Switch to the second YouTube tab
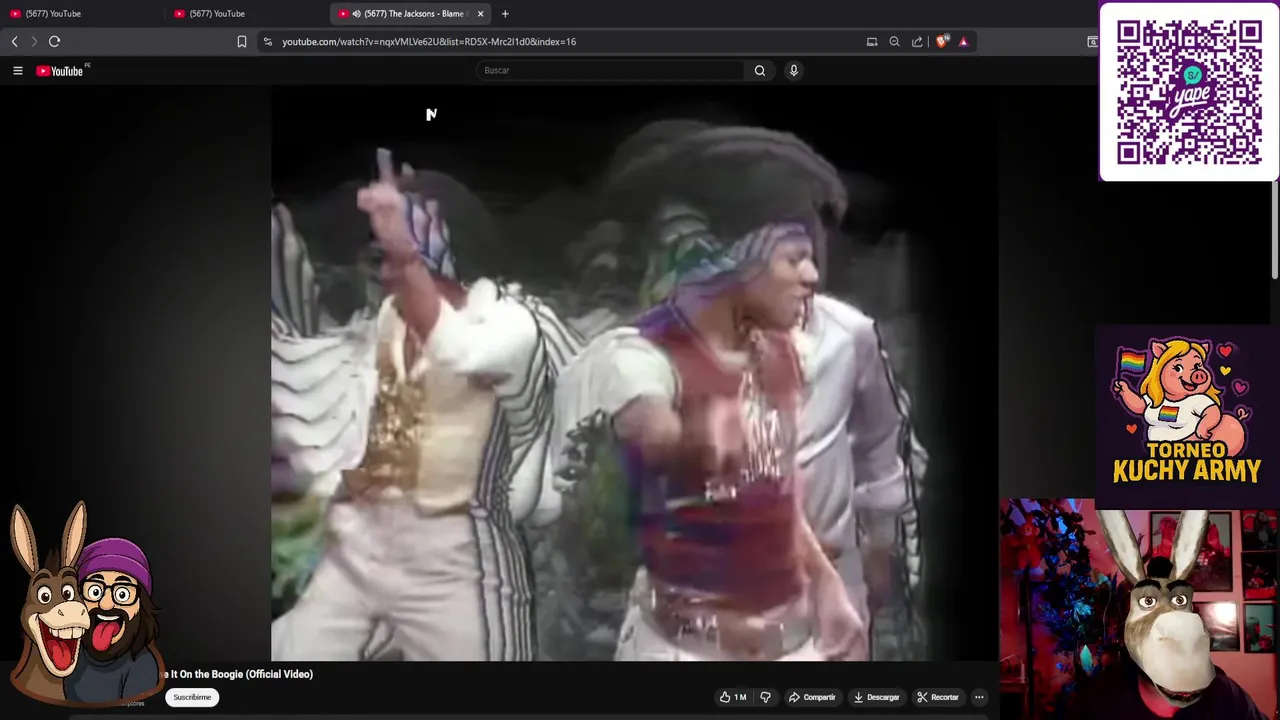The width and height of the screenshot is (1280, 720). click(x=246, y=14)
